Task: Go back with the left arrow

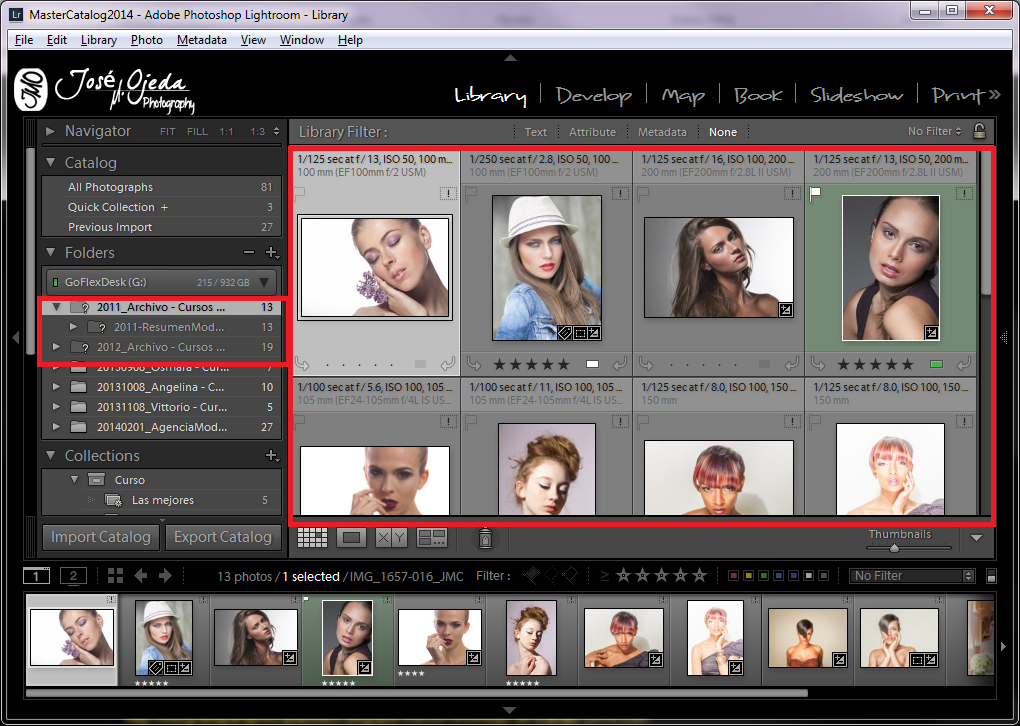Action: pos(141,576)
